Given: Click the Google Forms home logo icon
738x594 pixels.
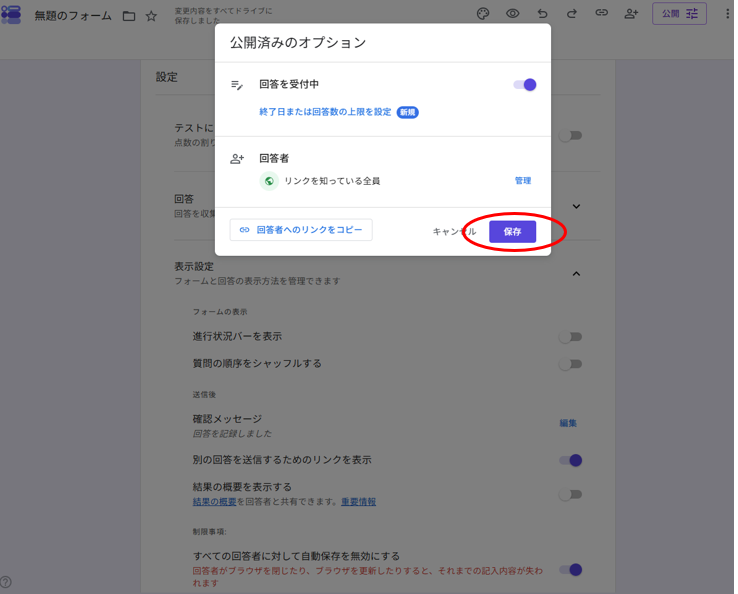Looking at the screenshot, I should [11, 15].
